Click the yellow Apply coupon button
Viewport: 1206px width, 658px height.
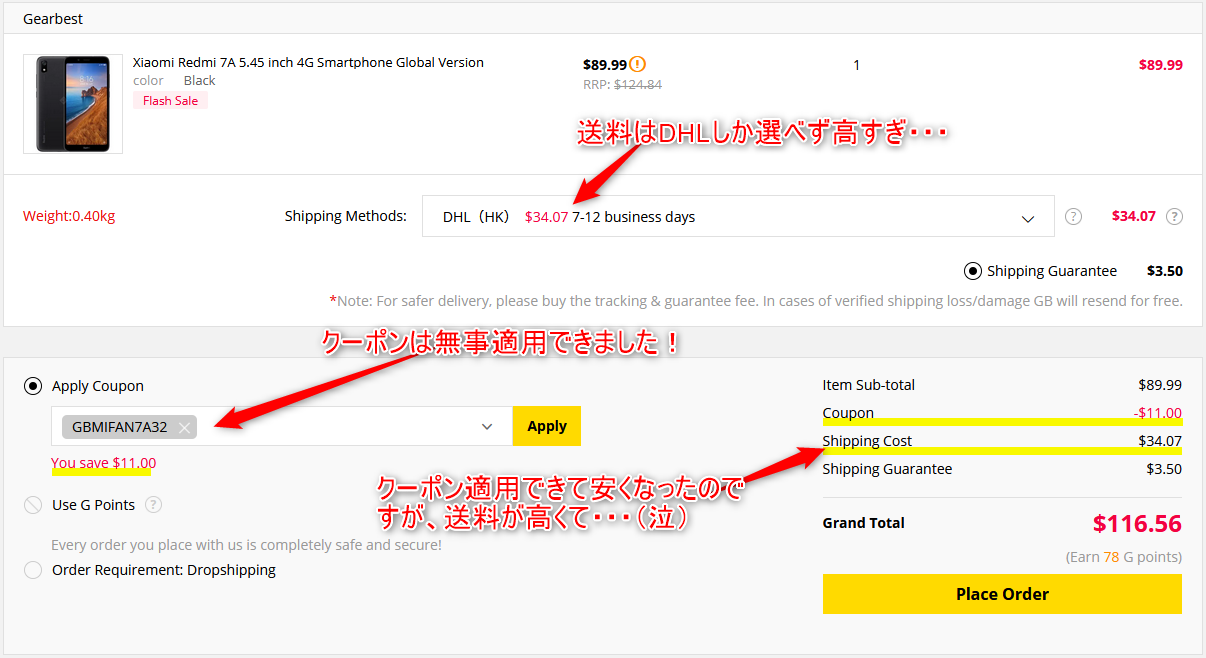tap(547, 426)
